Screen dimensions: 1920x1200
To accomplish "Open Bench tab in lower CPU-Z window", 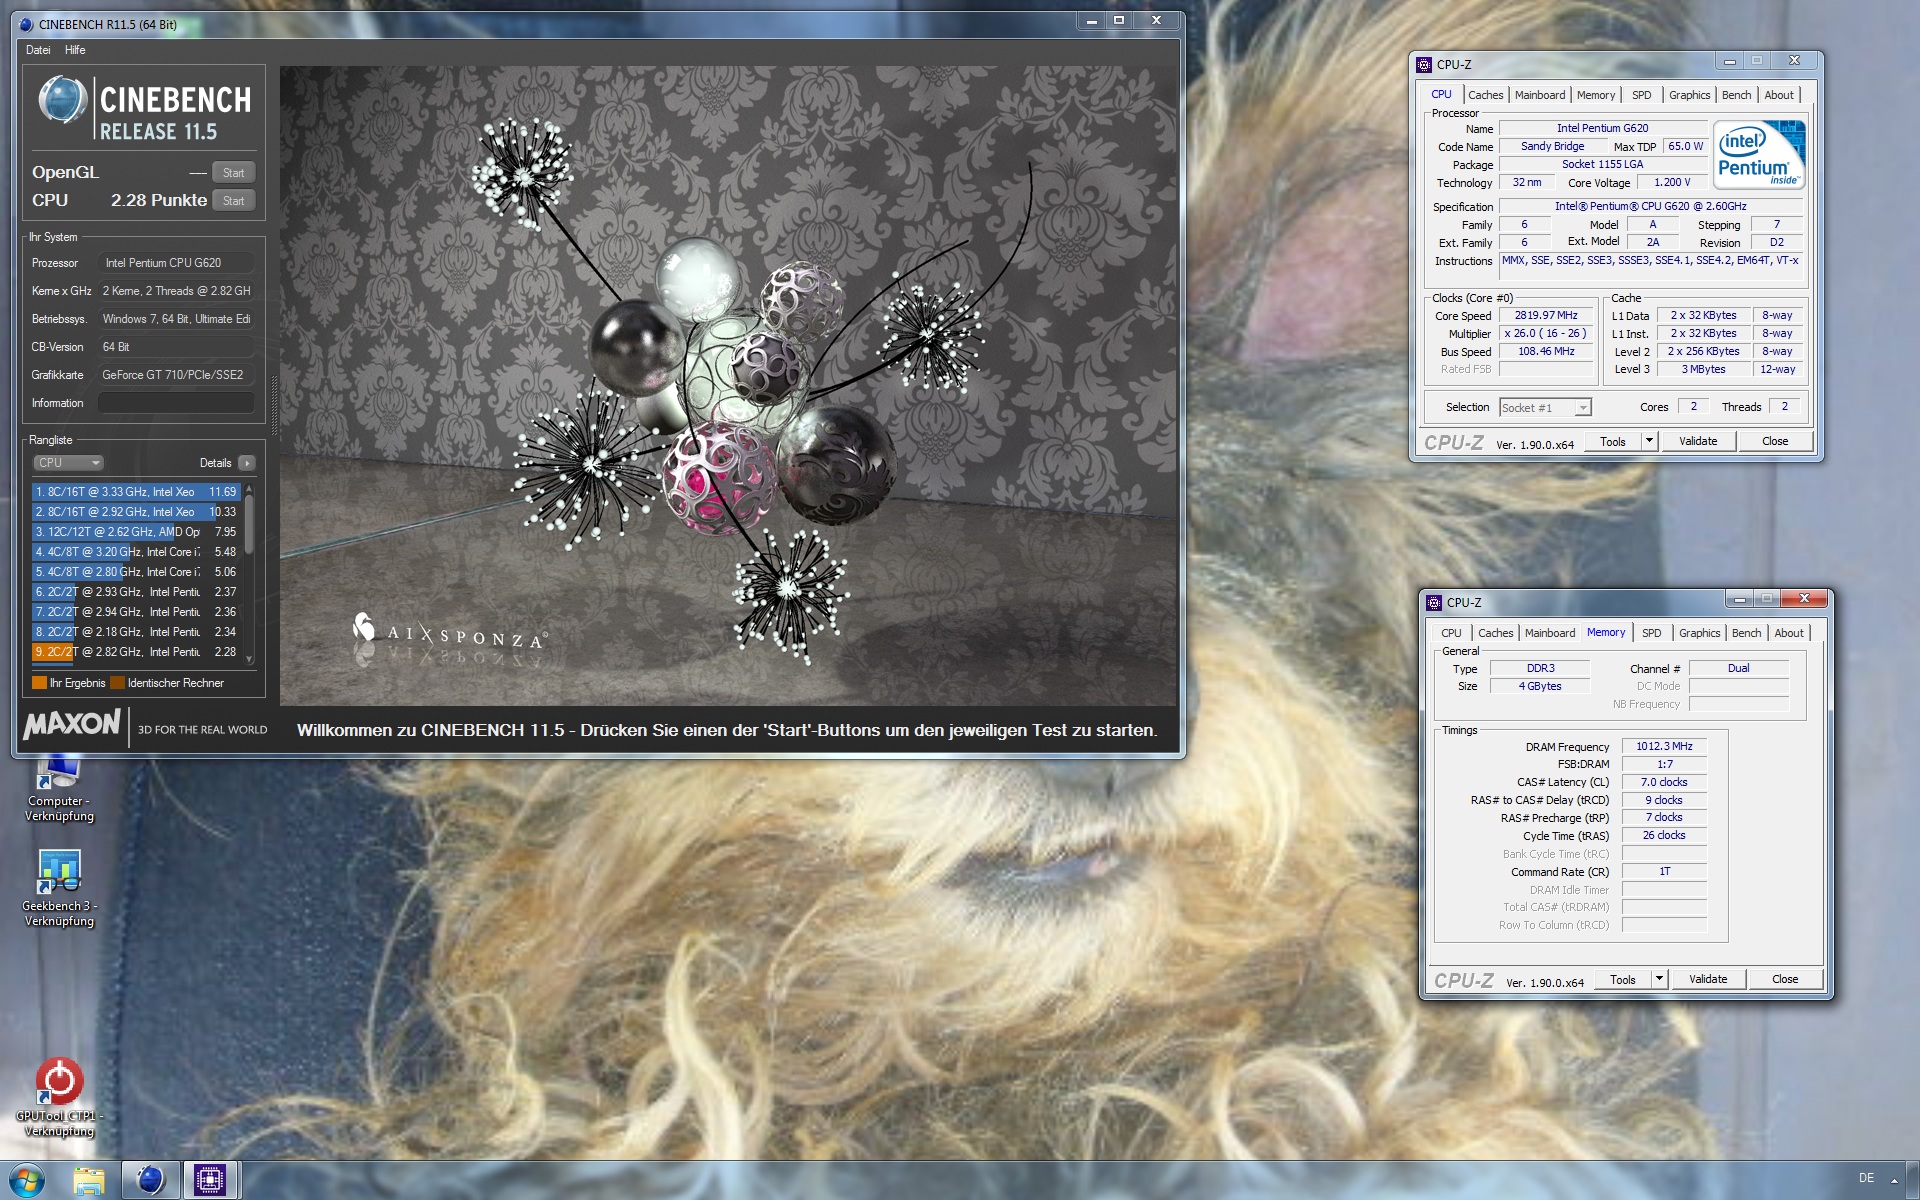I will pyautogui.click(x=1747, y=633).
